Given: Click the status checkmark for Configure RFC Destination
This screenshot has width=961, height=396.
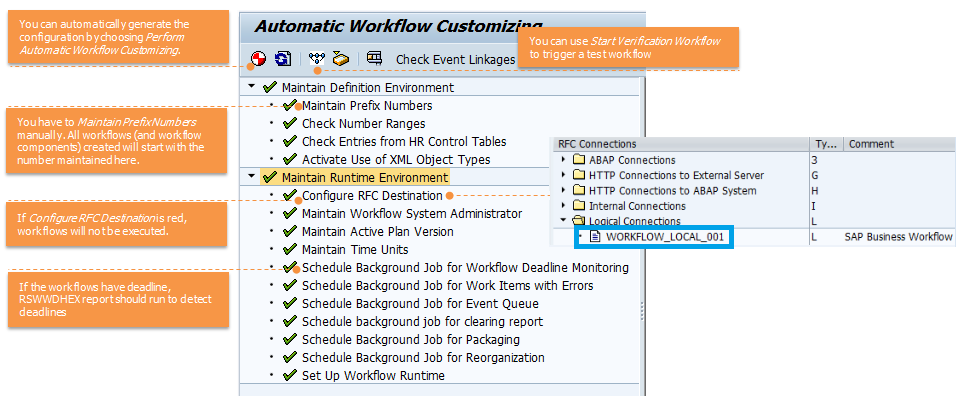Looking at the screenshot, I should (289, 196).
